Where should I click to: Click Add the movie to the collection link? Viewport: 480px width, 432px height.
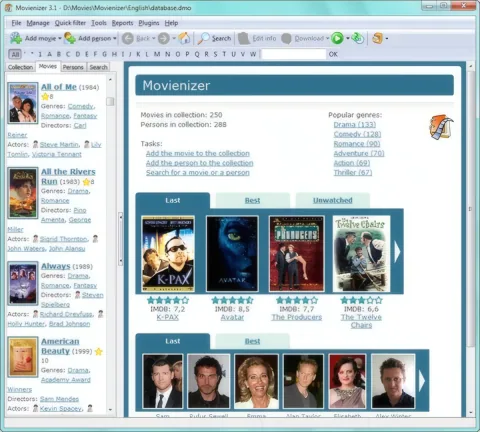tap(198, 153)
